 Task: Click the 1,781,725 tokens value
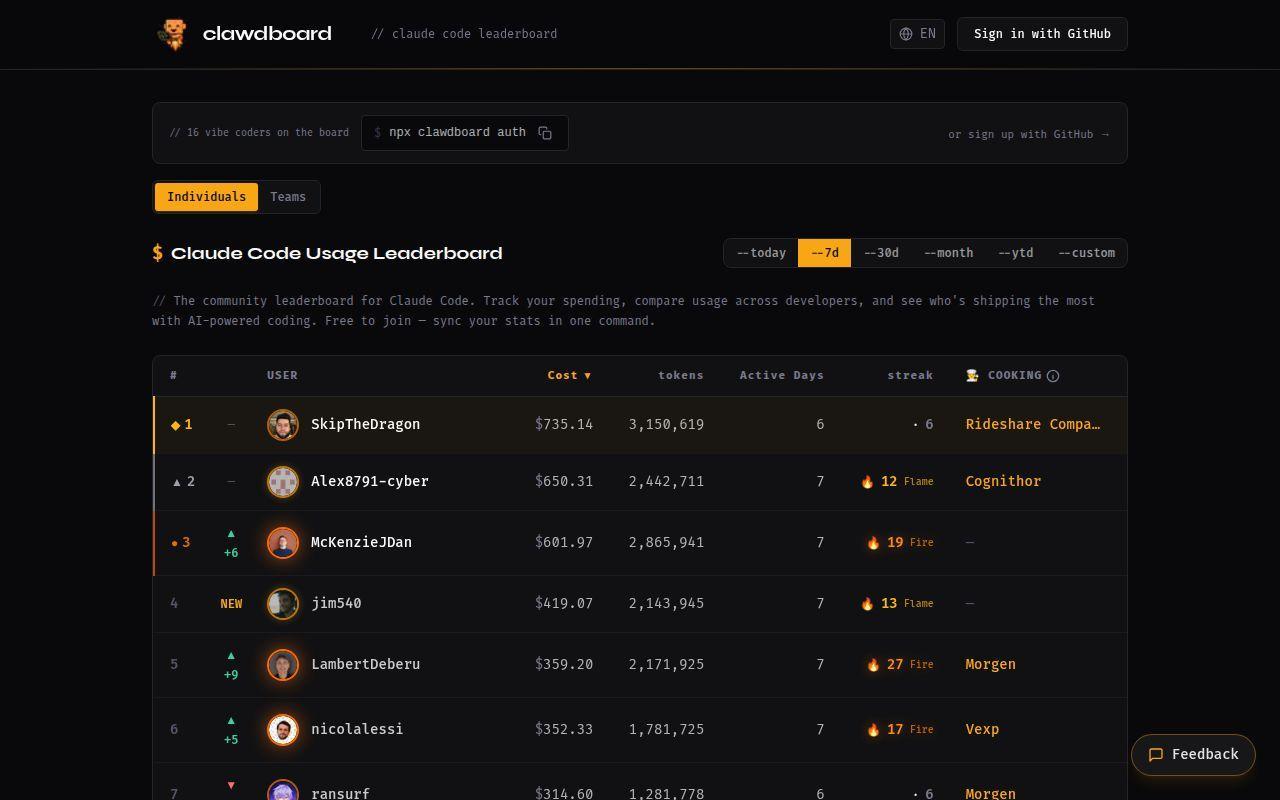coord(666,730)
